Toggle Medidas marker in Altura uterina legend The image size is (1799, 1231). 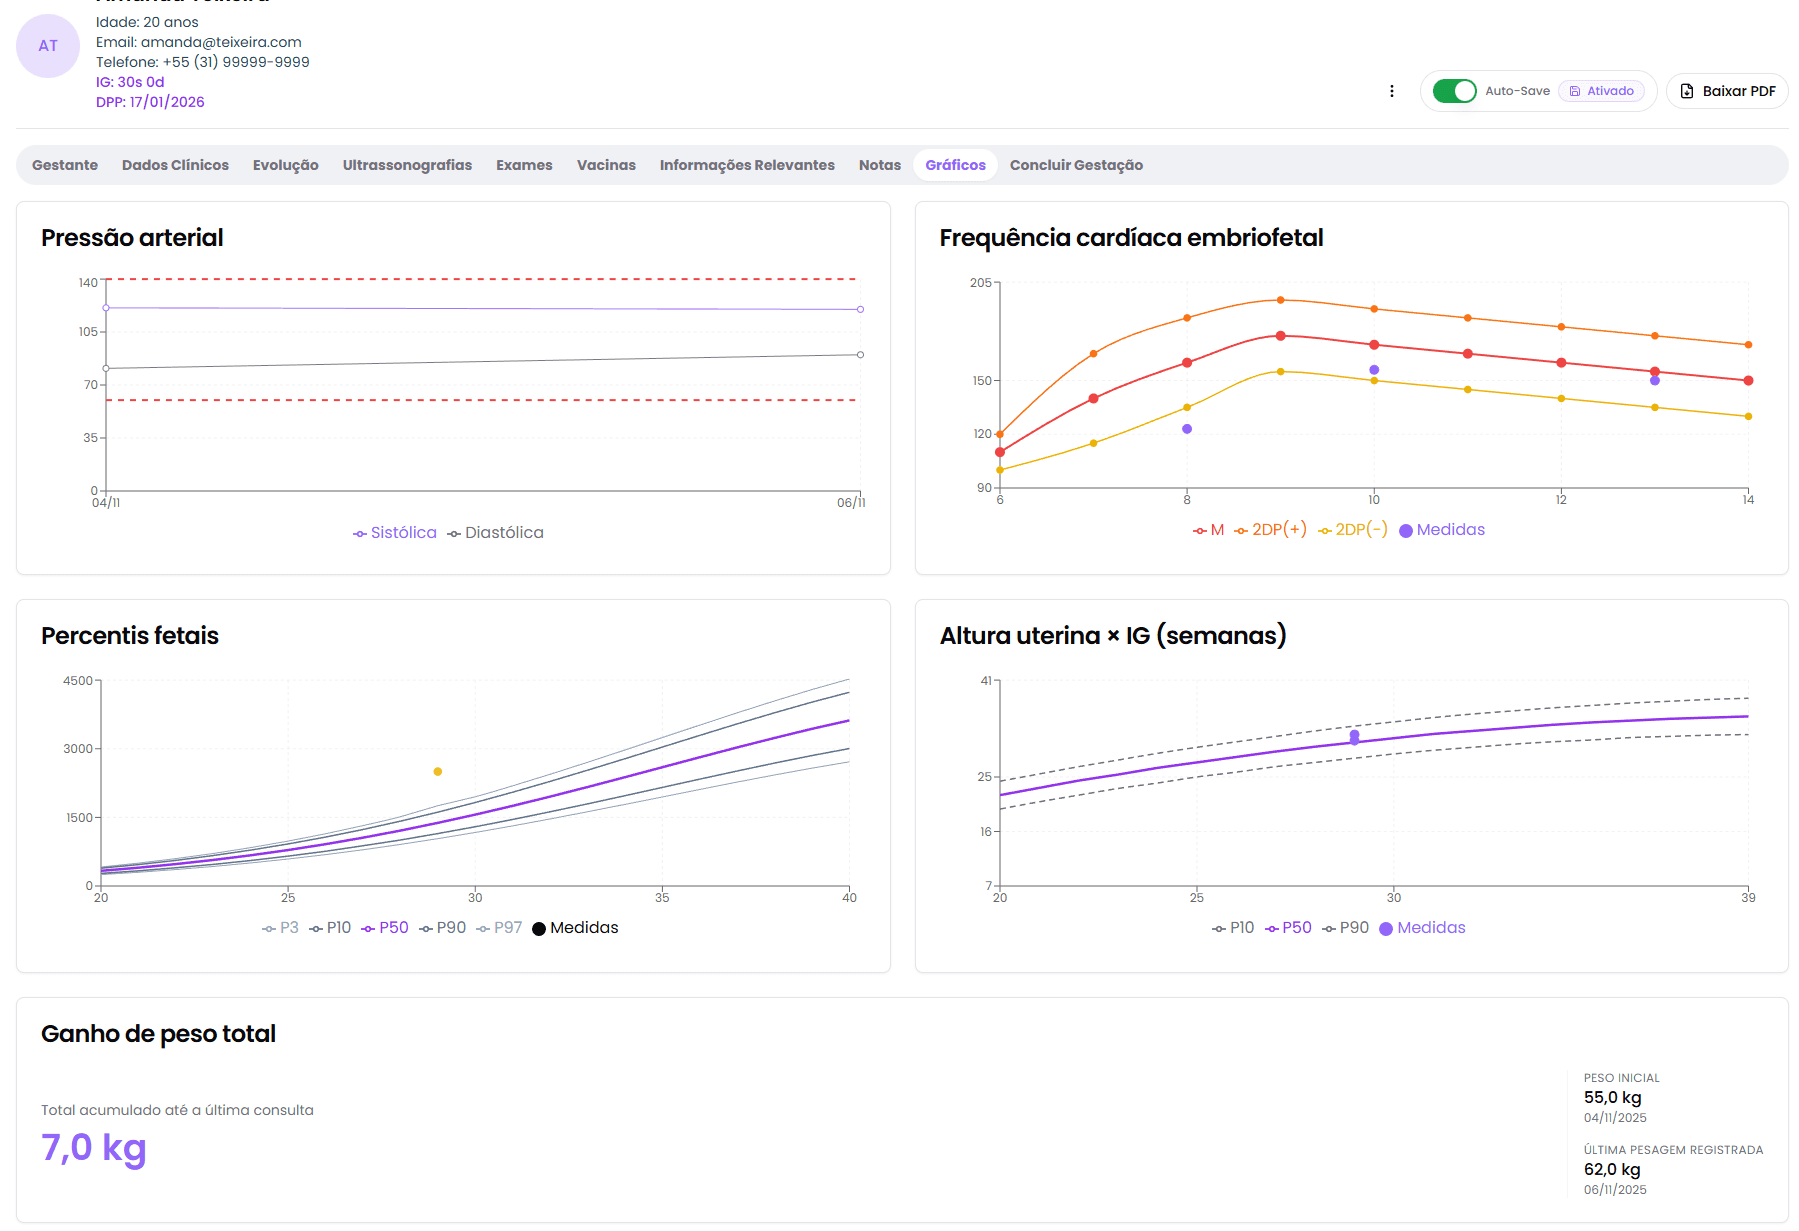pos(1422,928)
